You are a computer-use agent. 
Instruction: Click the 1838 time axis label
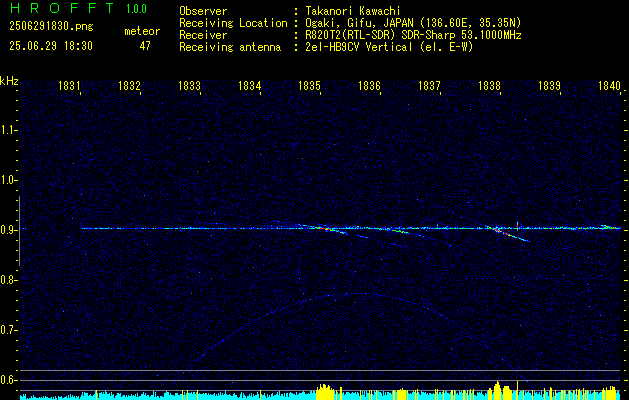pyautogui.click(x=489, y=85)
